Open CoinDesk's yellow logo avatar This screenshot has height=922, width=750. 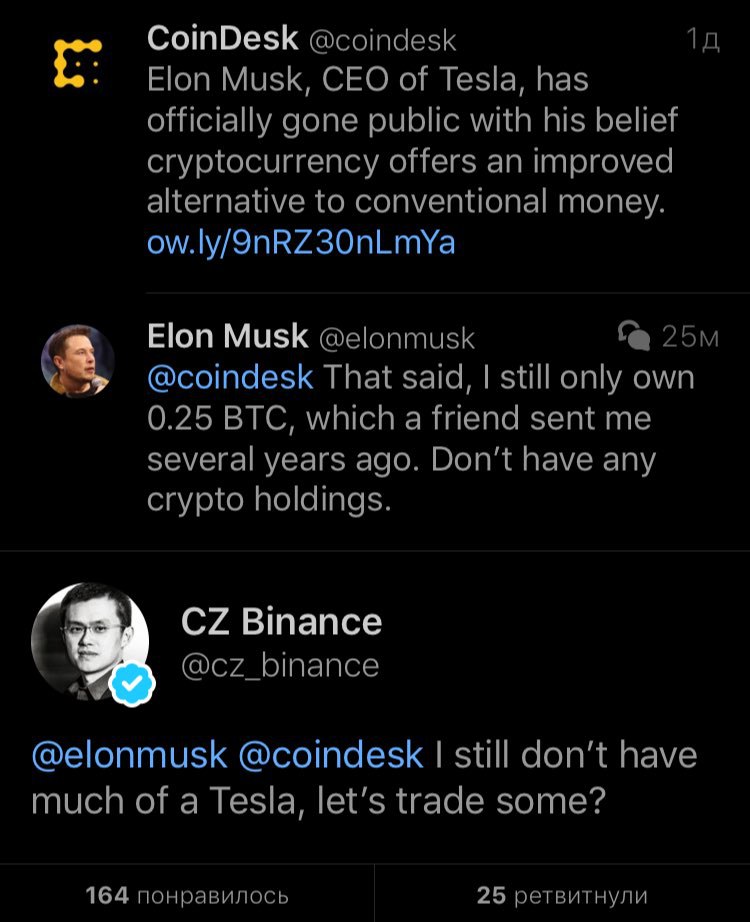pyautogui.click(x=78, y=64)
